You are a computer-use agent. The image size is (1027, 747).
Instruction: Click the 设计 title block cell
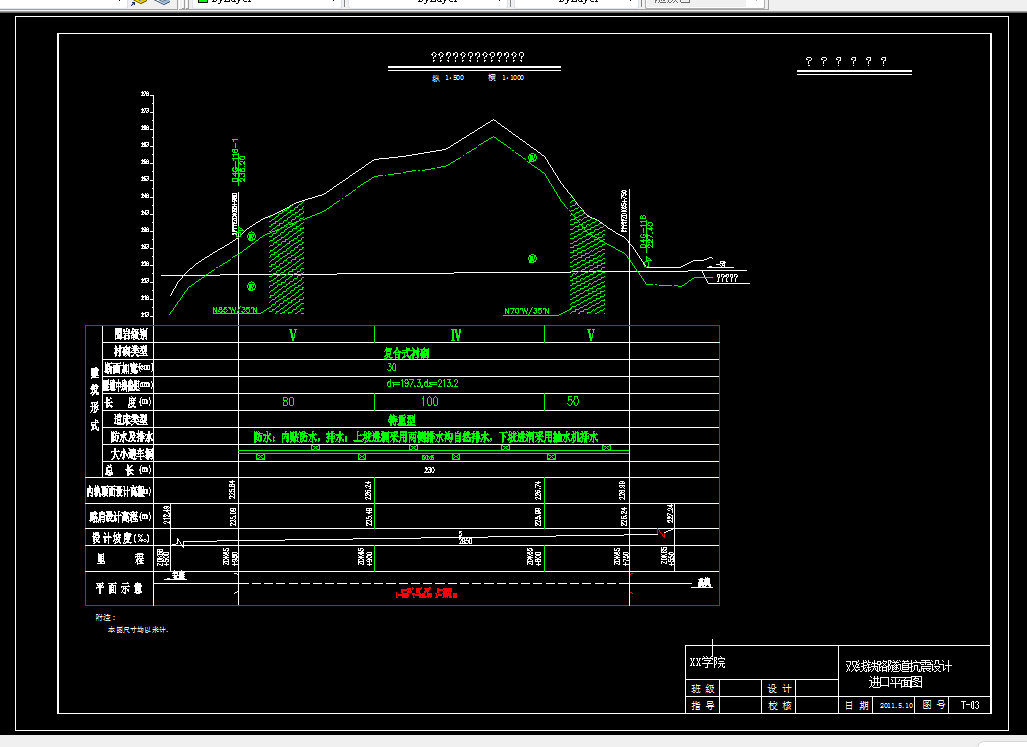(x=779, y=689)
